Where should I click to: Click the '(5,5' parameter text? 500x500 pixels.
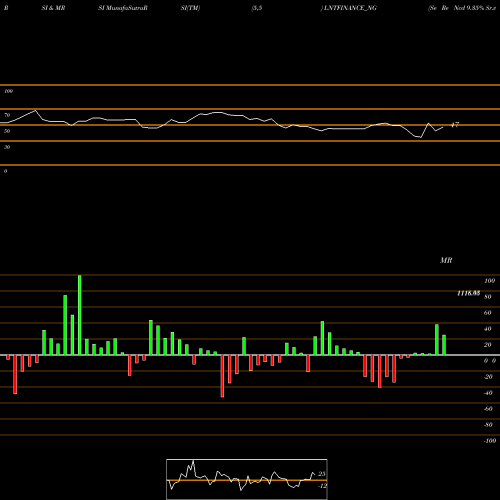coord(257,8)
